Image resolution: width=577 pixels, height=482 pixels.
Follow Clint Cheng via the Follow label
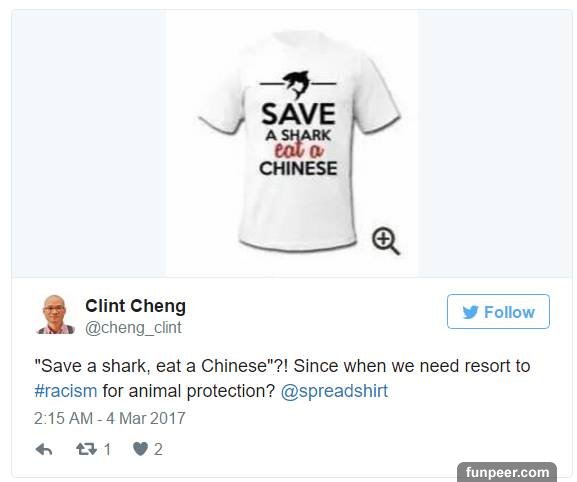coord(510,312)
